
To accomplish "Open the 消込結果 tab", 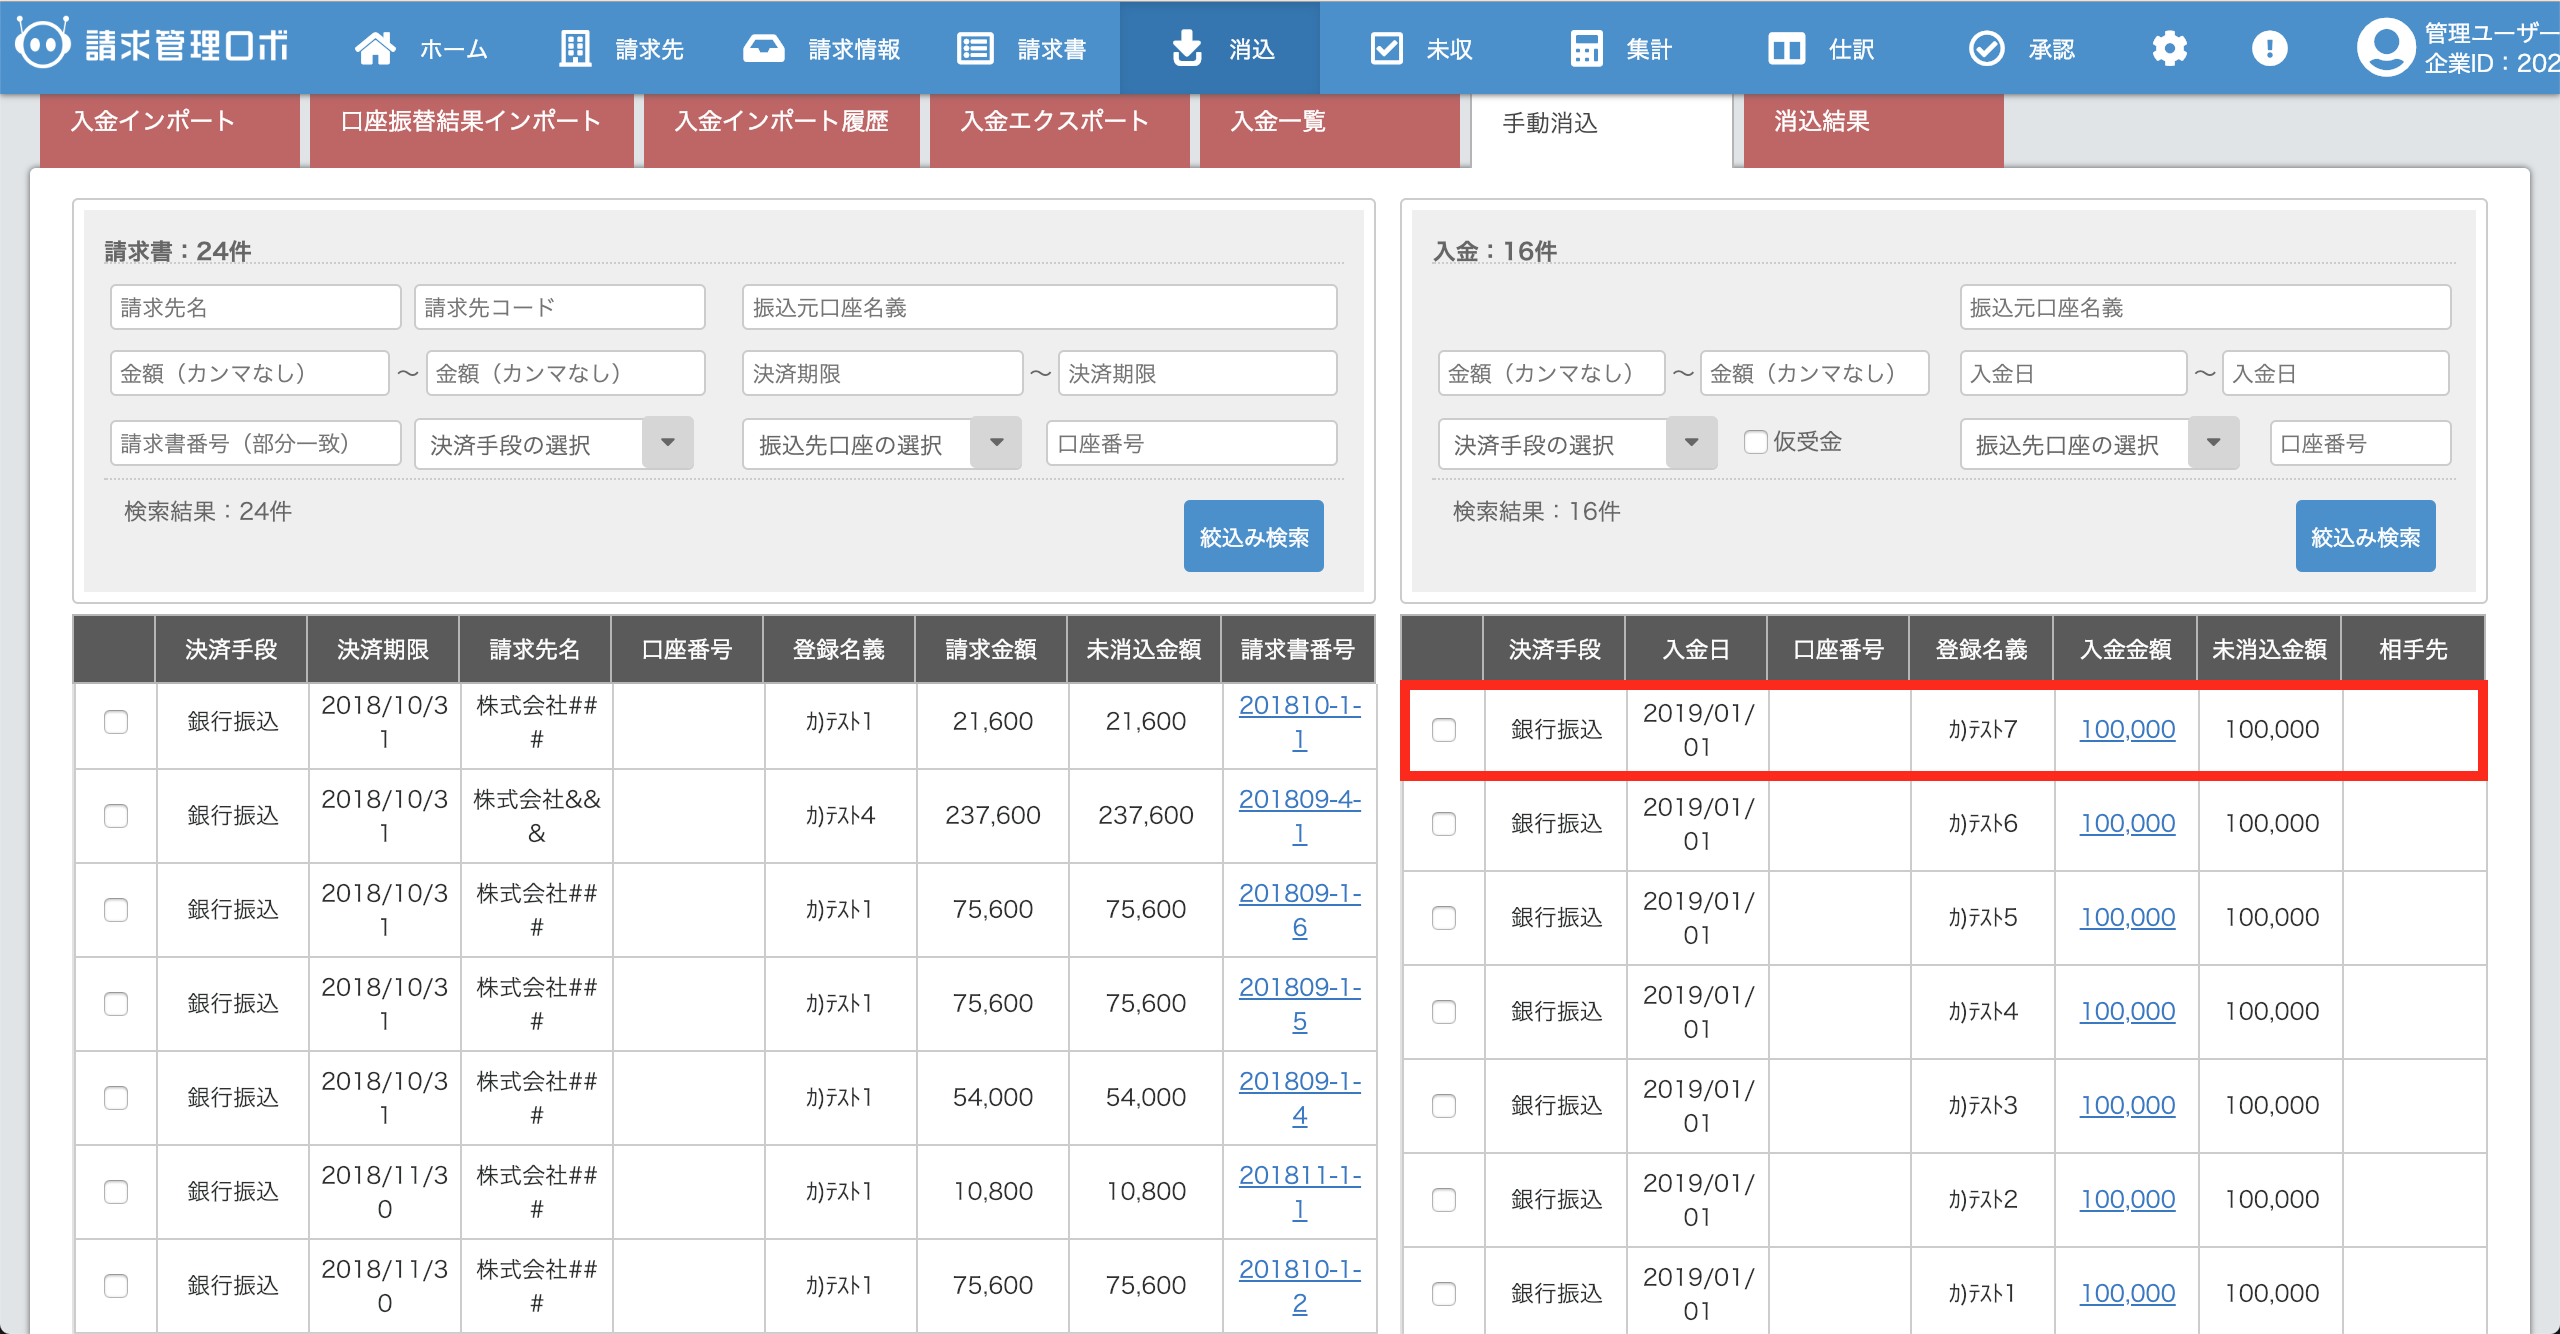I will coord(1821,122).
